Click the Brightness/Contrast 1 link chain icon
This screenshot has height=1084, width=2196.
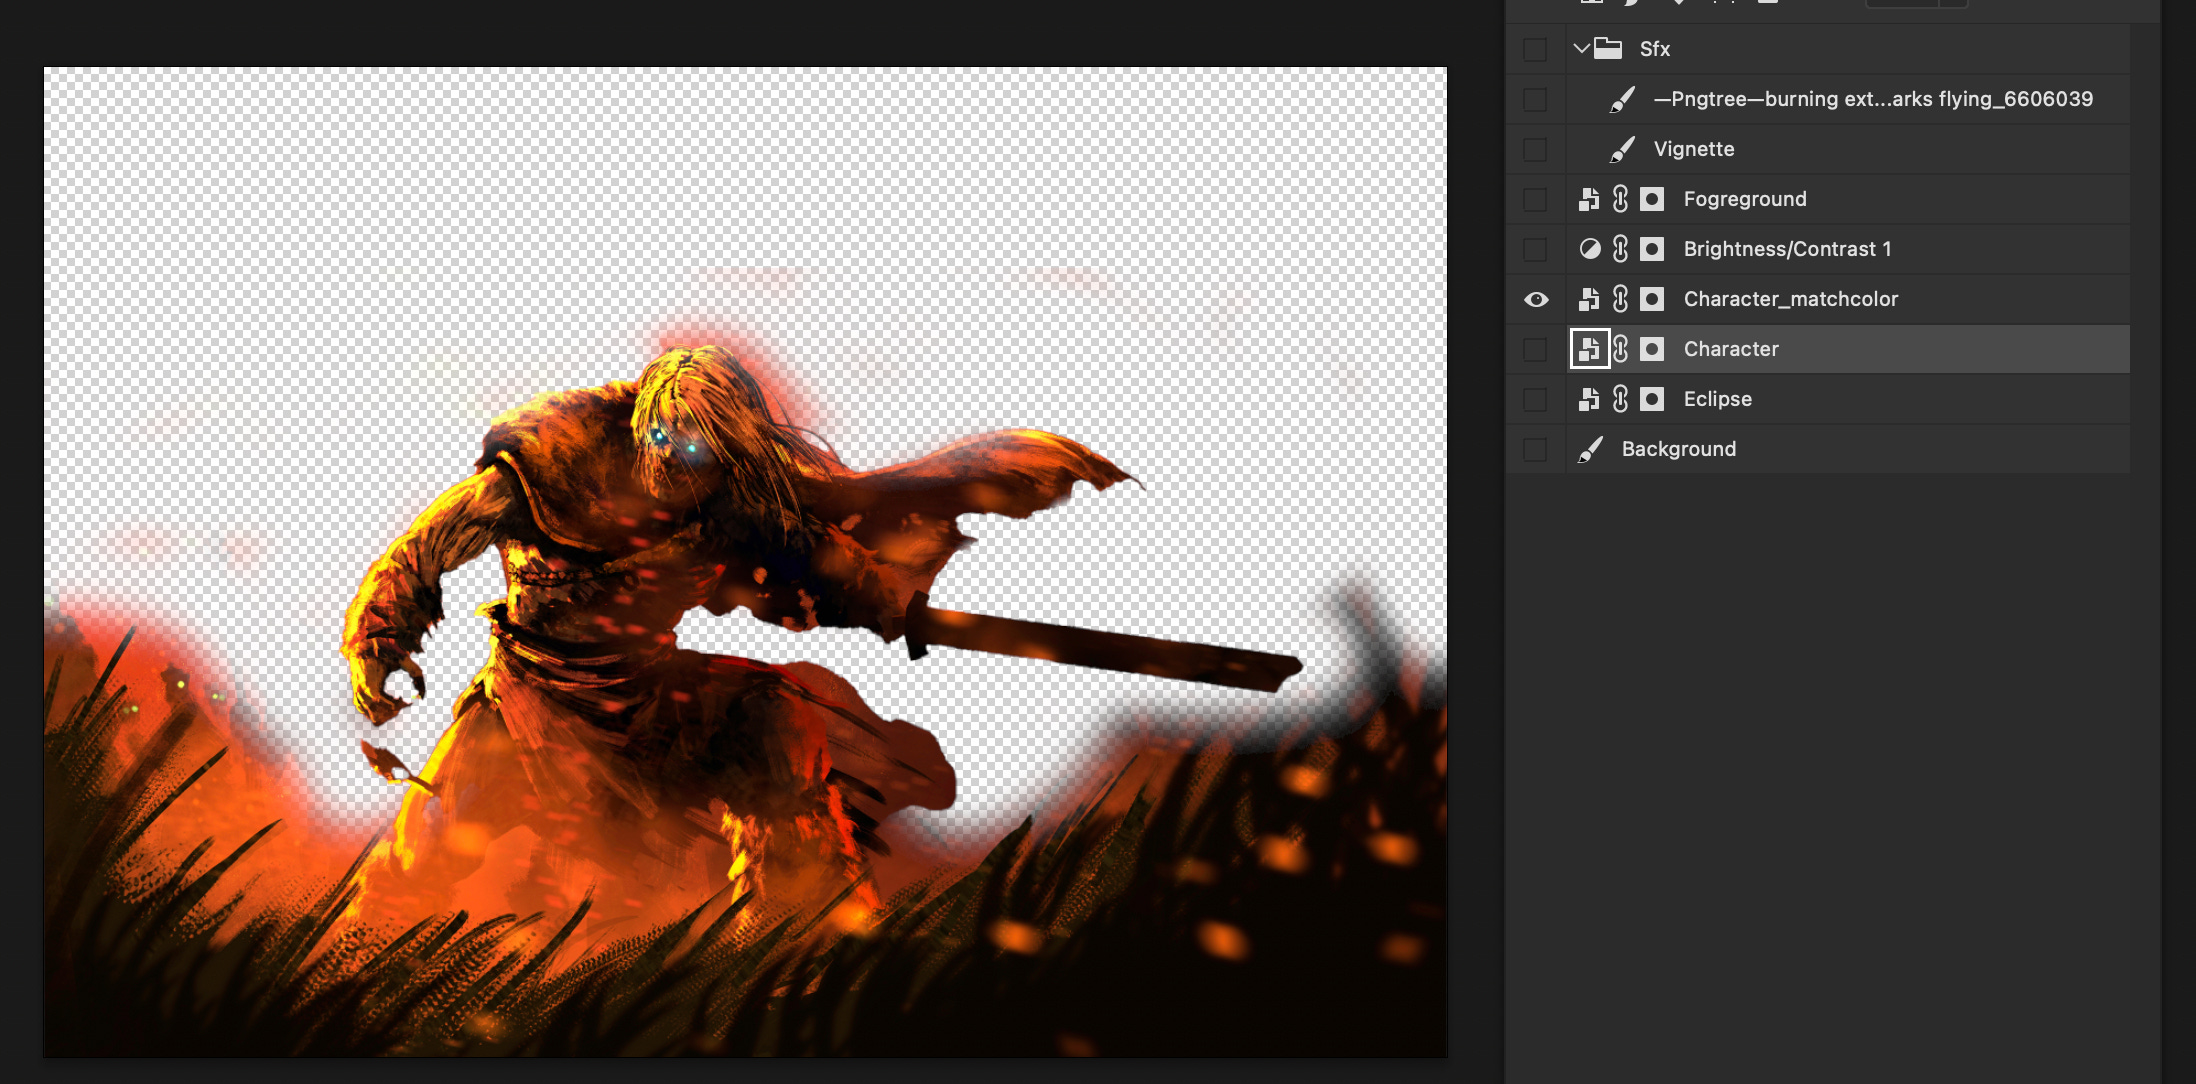tap(1621, 249)
